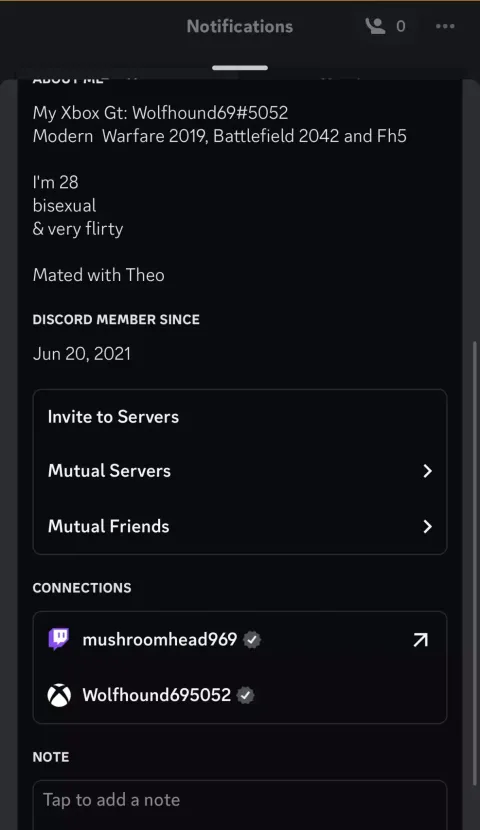This screenshot has height=830, width=480.
Task: Click the Wolfhound695052 Xbox connection
Action: [240, 695]
